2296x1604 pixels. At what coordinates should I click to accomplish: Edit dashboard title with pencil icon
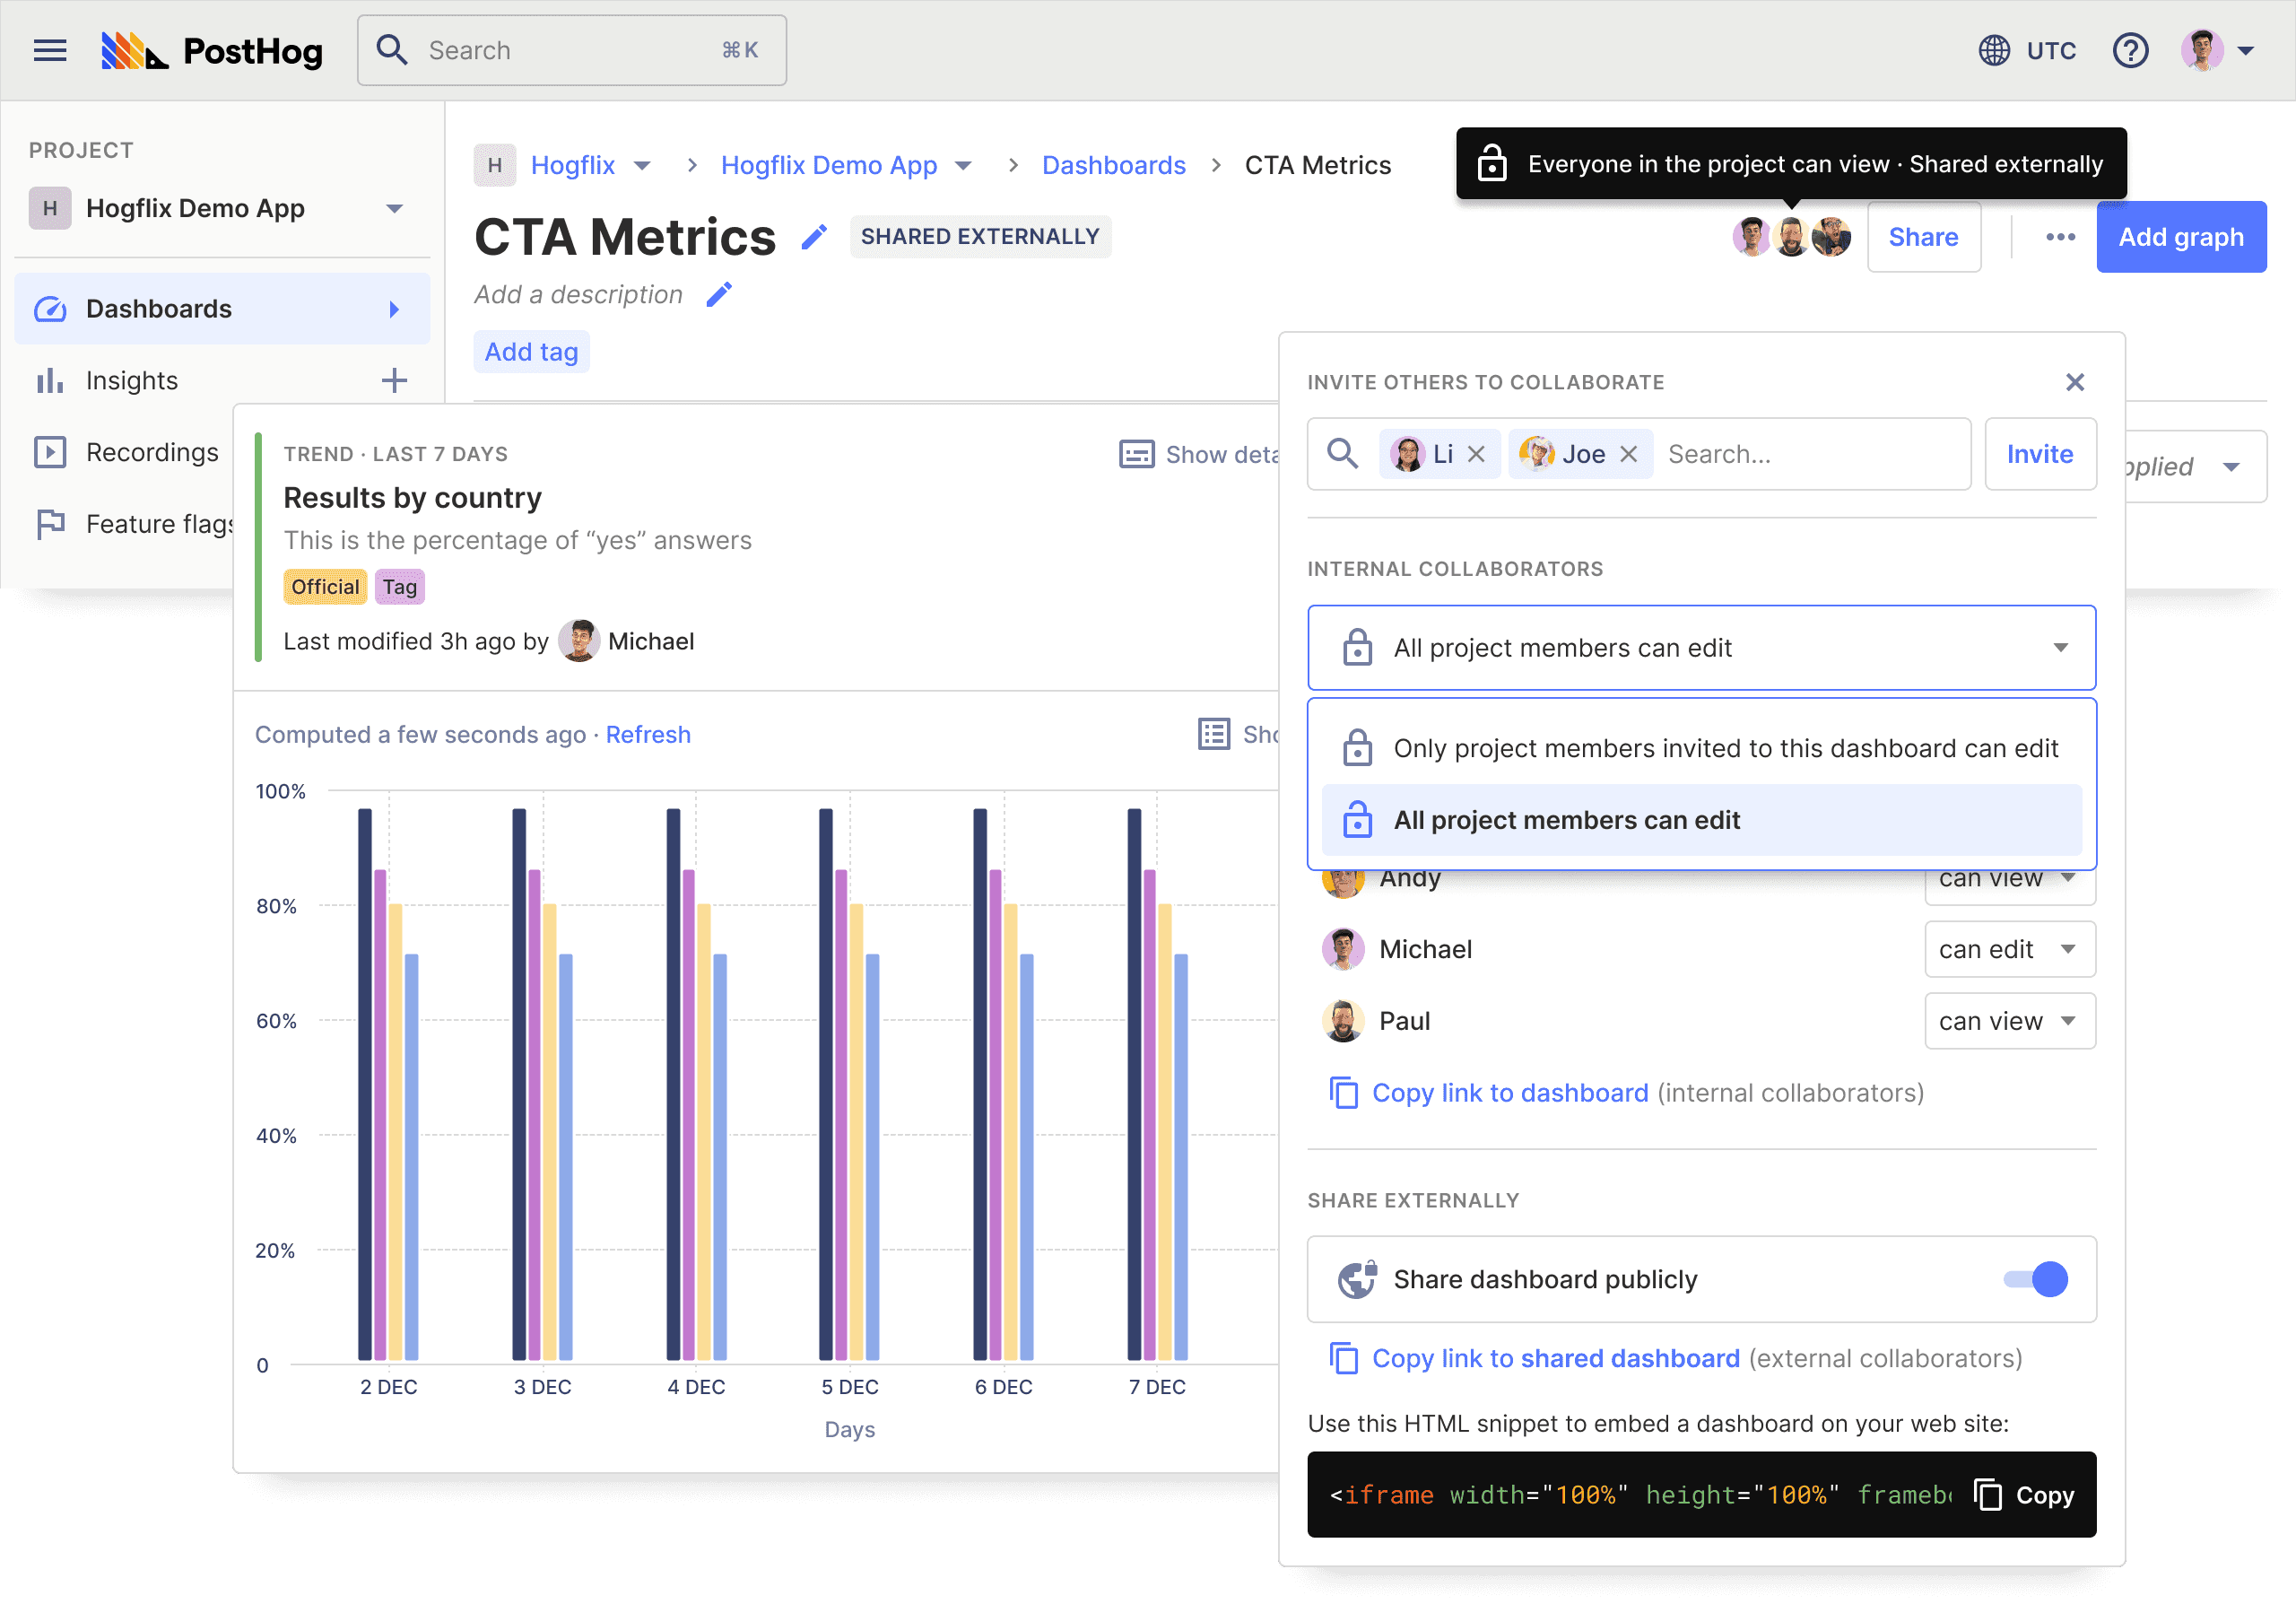point(815,237)
